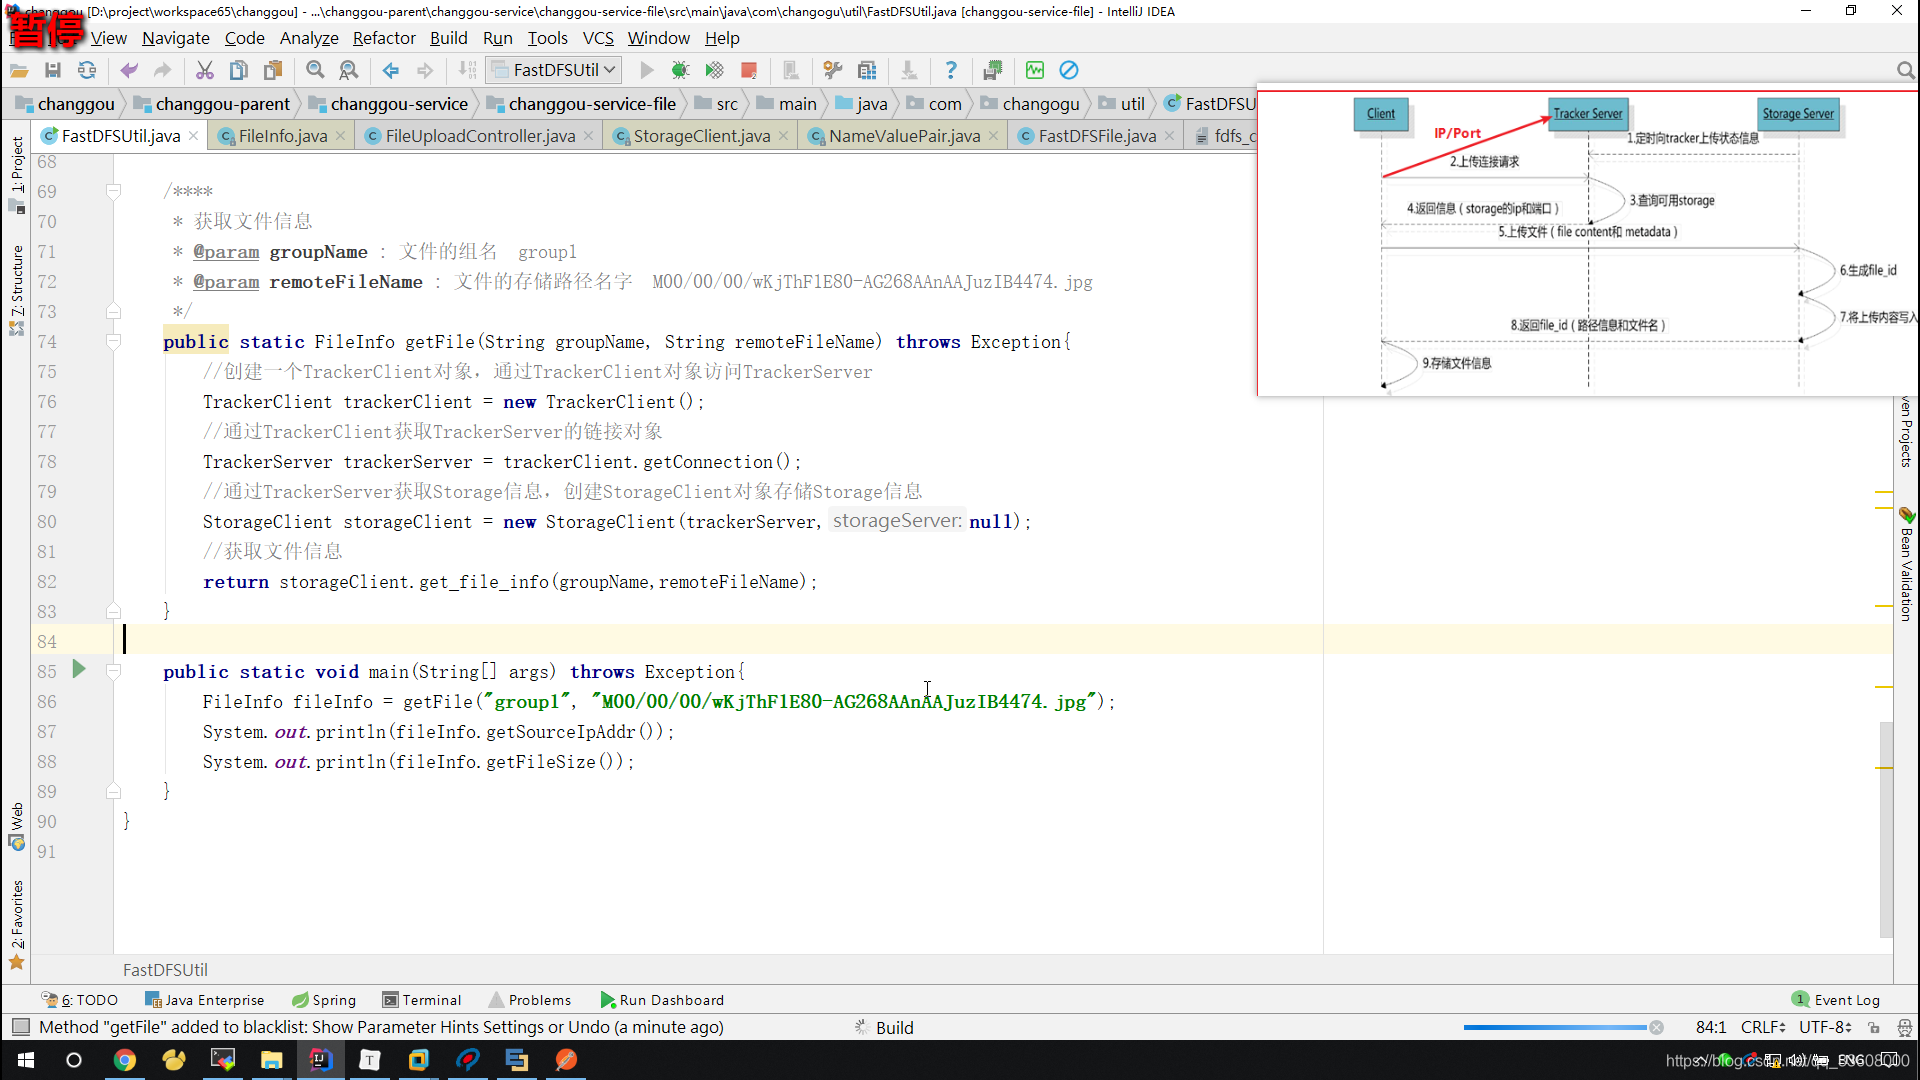Change the UTF-8 file encoding
Image resolution: width=1920 pixels, height=1080 pixels.
click(1825, 1027)
